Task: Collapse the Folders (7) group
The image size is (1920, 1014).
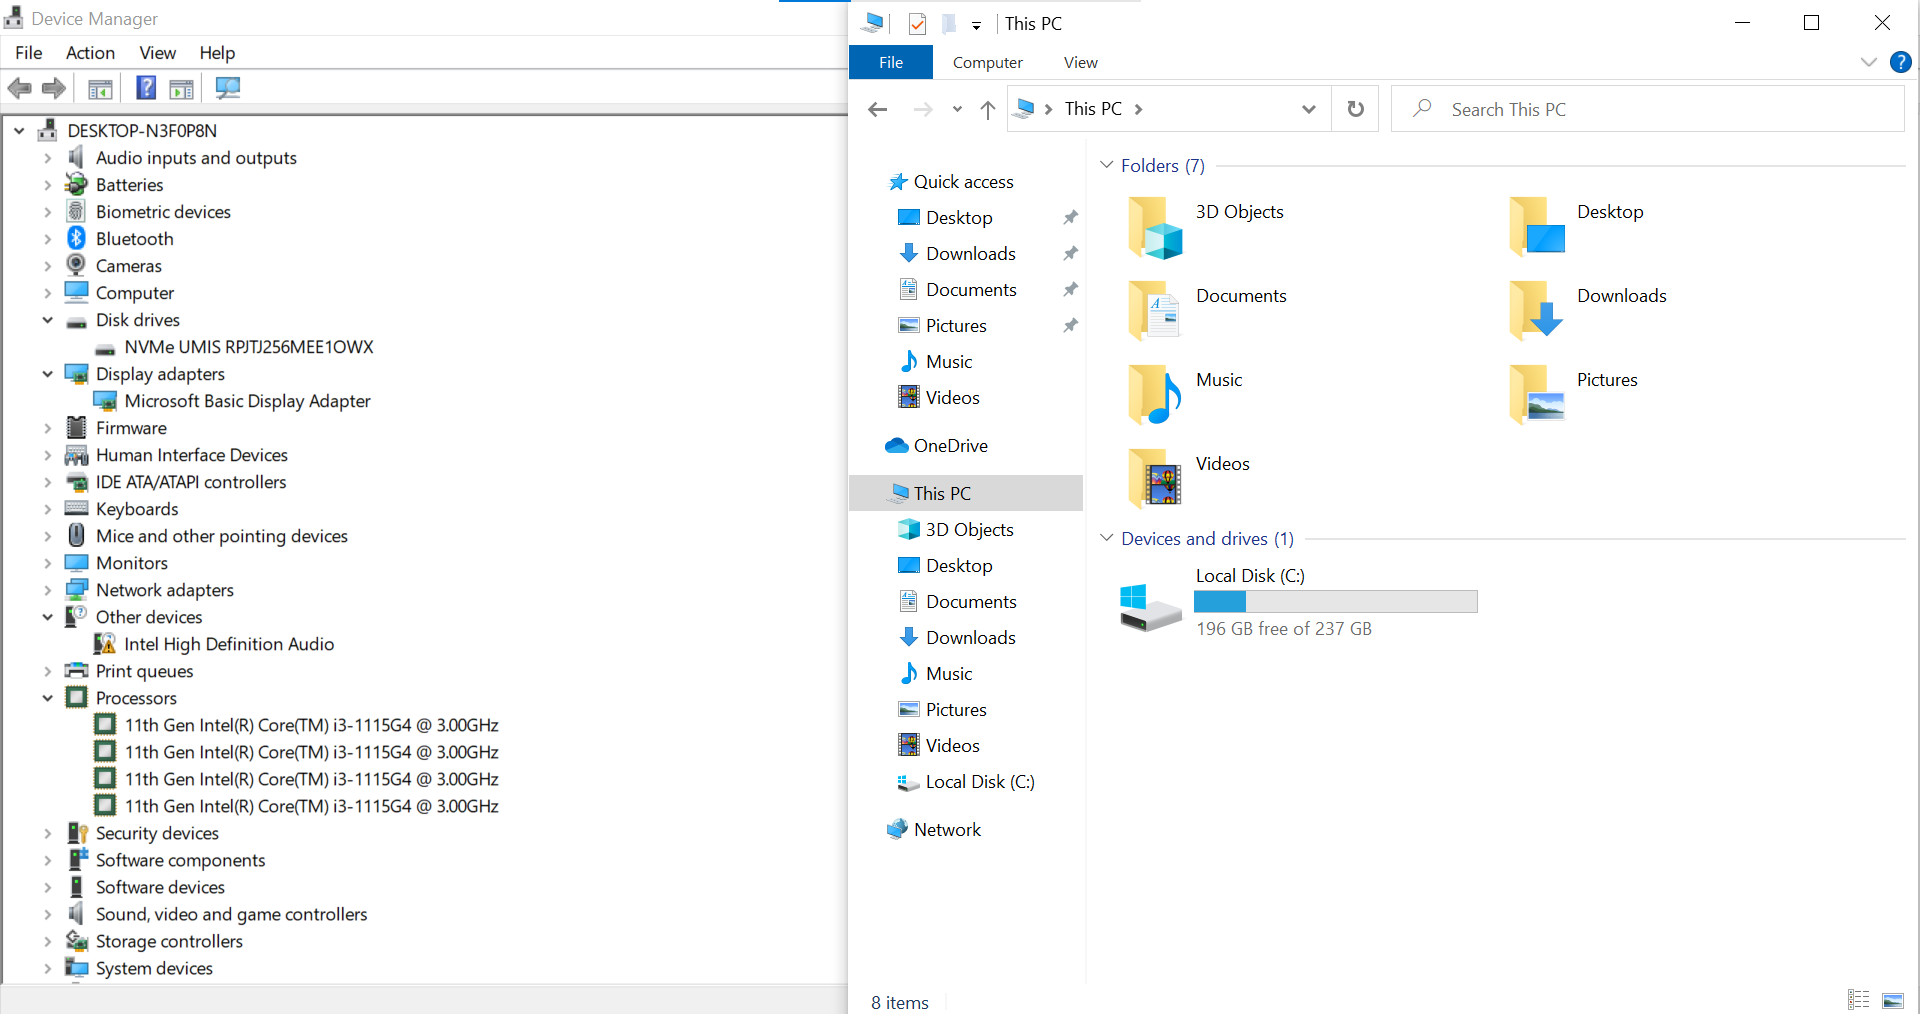Action: pyautogui.click(x=1106, y=165)
